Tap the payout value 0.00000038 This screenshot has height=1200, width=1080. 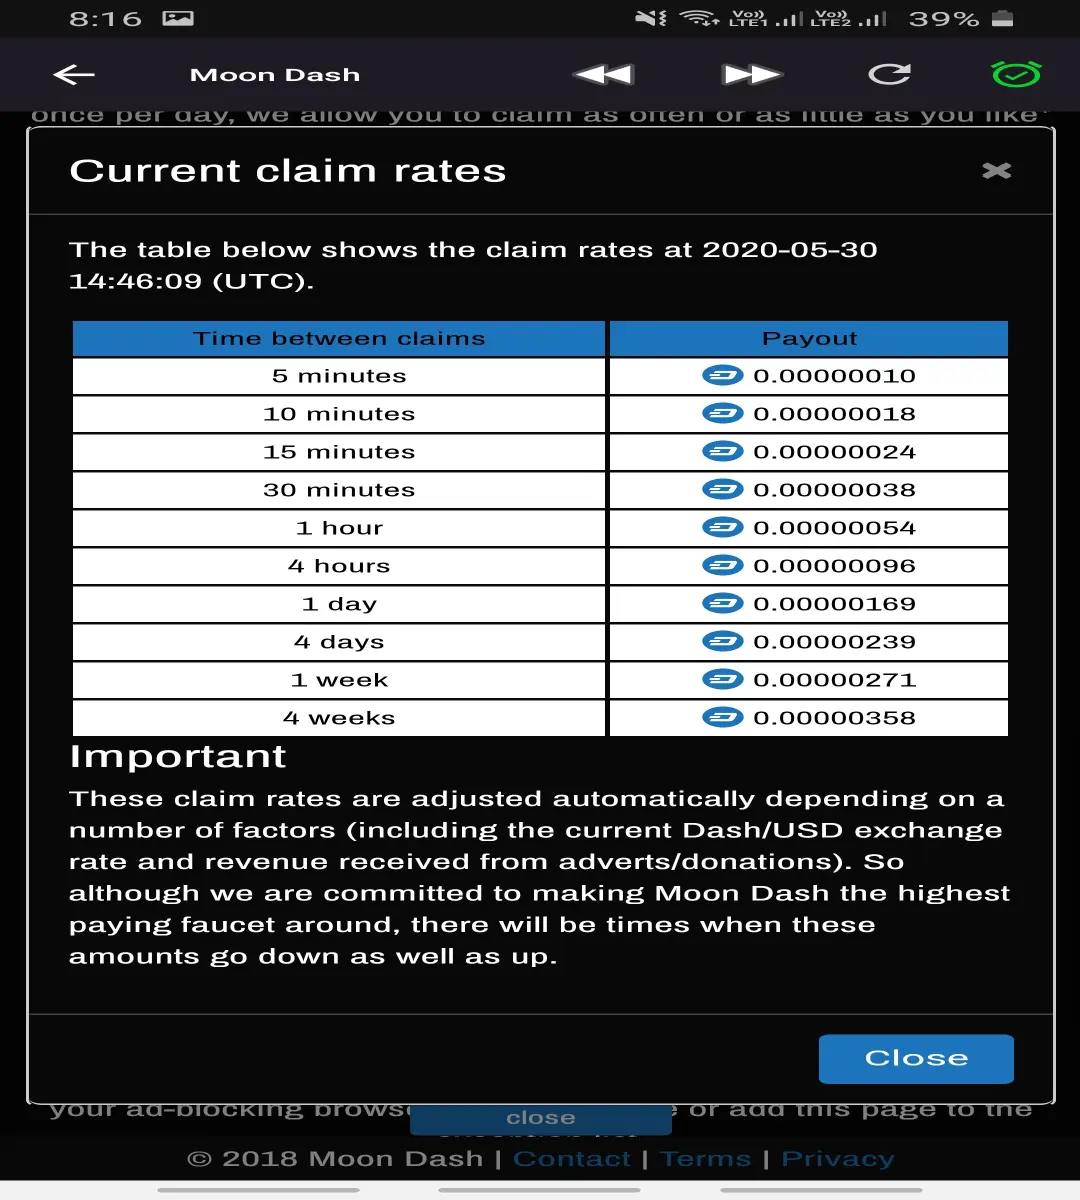click(x=834, y=490)
